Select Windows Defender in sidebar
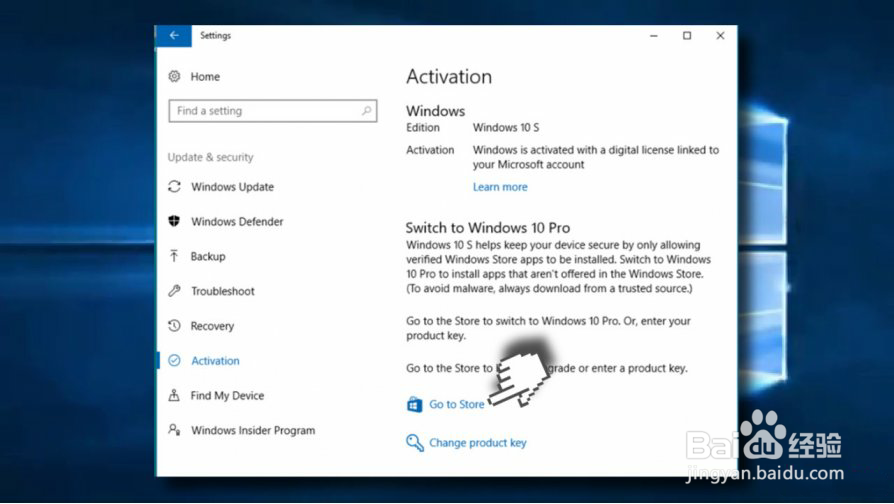 click(x=237, y=222)
